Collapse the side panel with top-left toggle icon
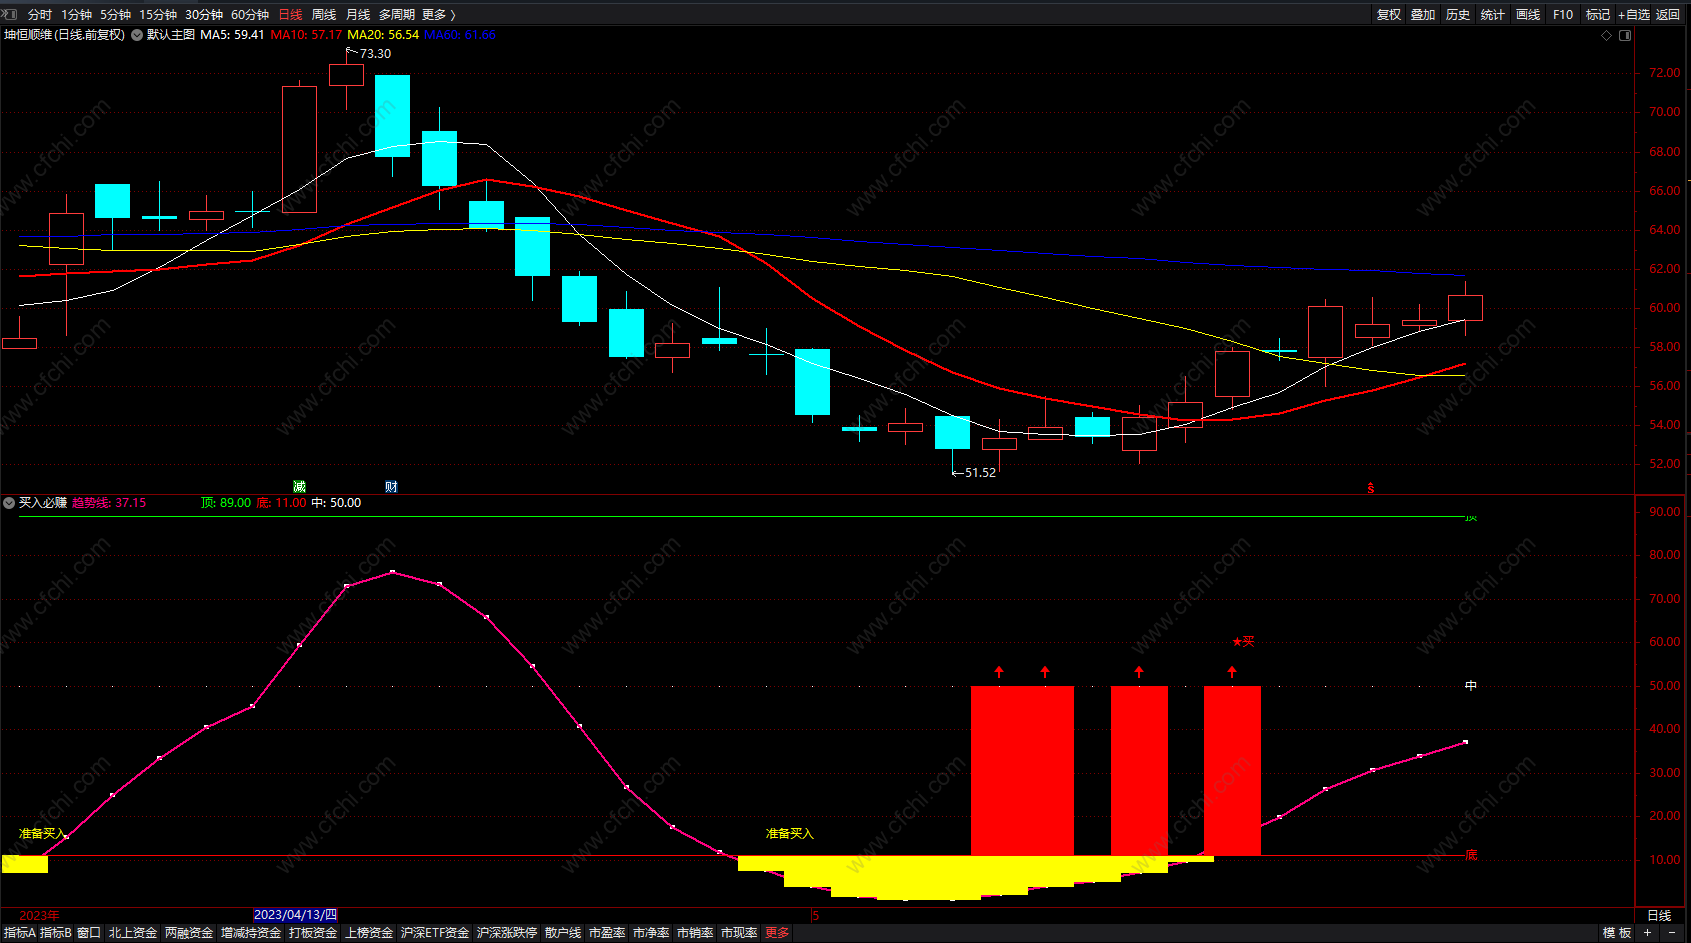The image size is (1691, 943). click(10, 14)
